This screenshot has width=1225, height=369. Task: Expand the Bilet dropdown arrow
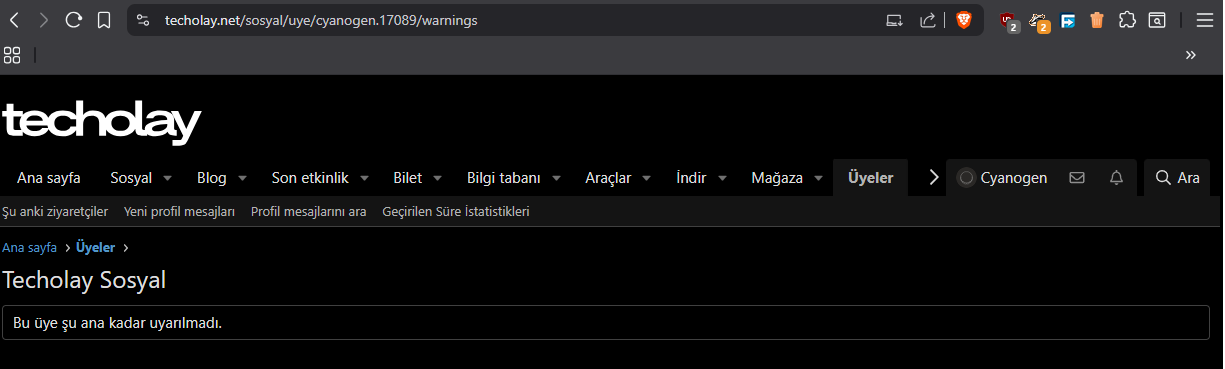[437, 178]
